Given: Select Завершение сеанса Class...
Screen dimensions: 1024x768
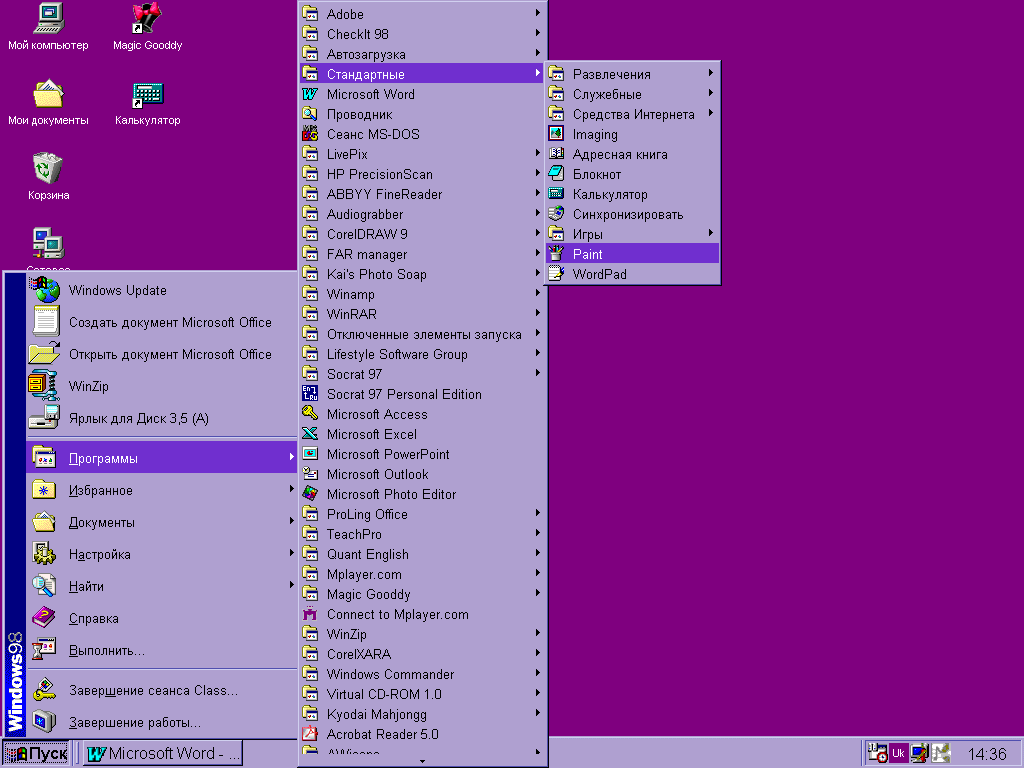Looking at the screenshot, I should click(162, 690).
